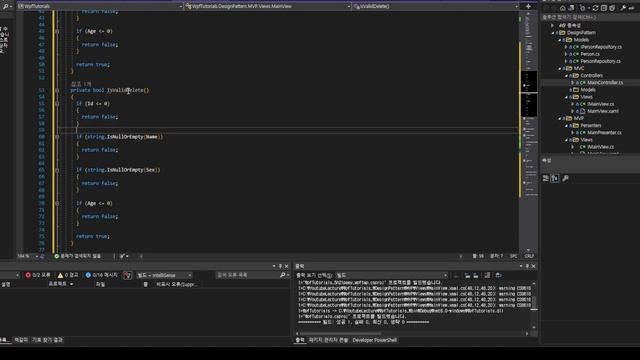Click the clear filter icon in Error List
The width and height of the screenshot is (640, 360).
[x=127, y=276]
